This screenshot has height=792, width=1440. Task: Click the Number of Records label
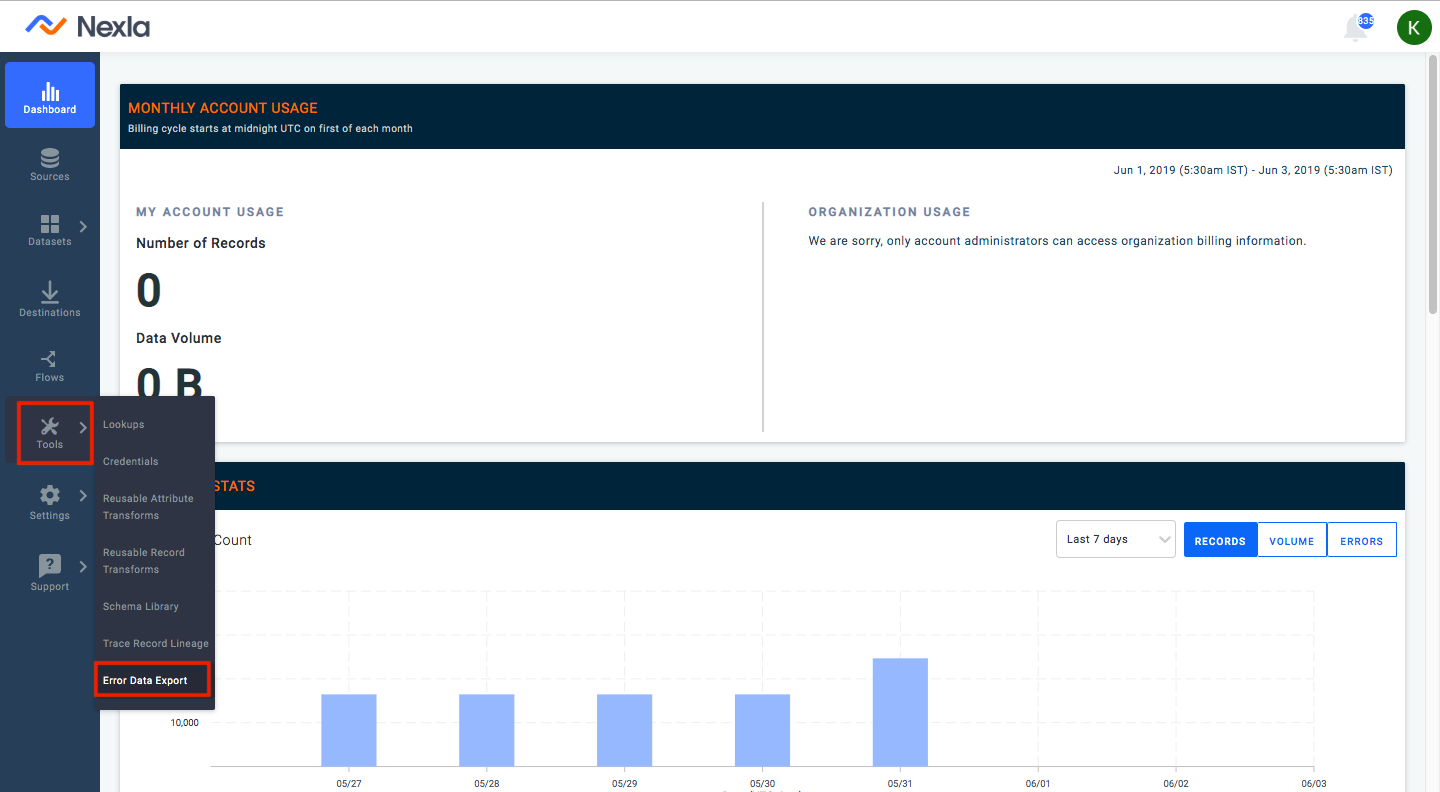(x=201, y=243)
